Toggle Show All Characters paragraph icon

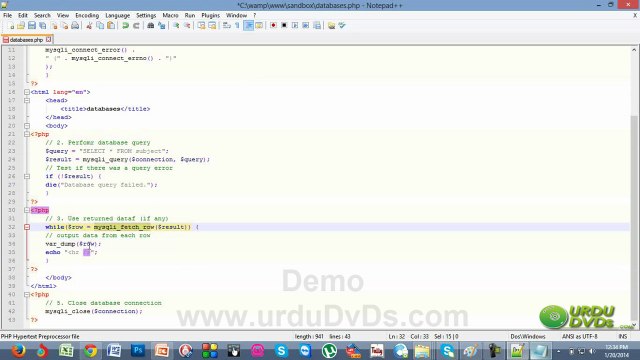pyautogui.click(x=238, y=26)
